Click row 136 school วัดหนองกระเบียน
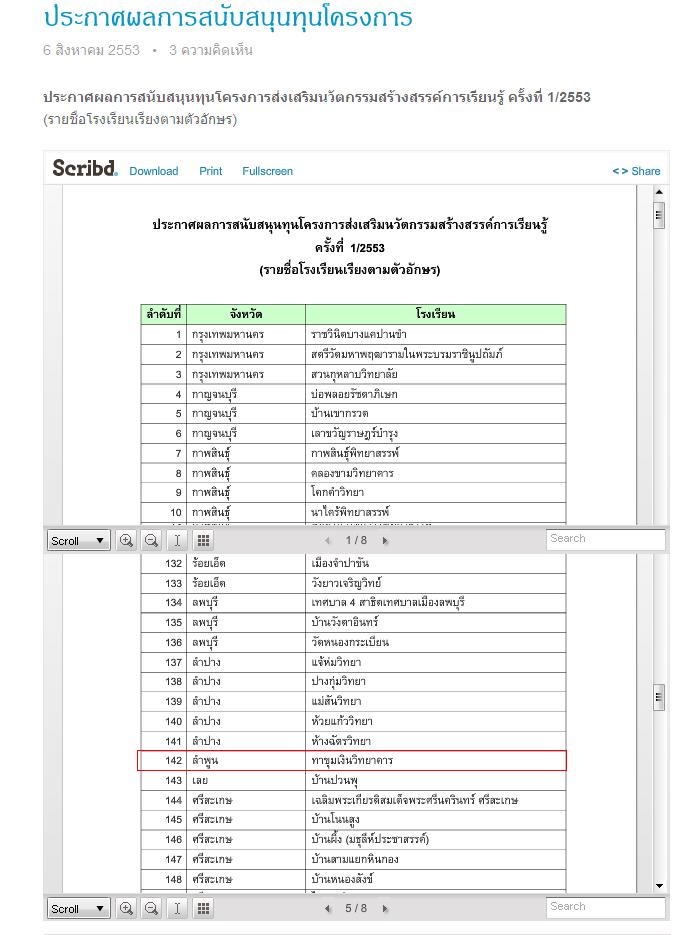This screenshot has width=674, height=935. coord(350,642)
